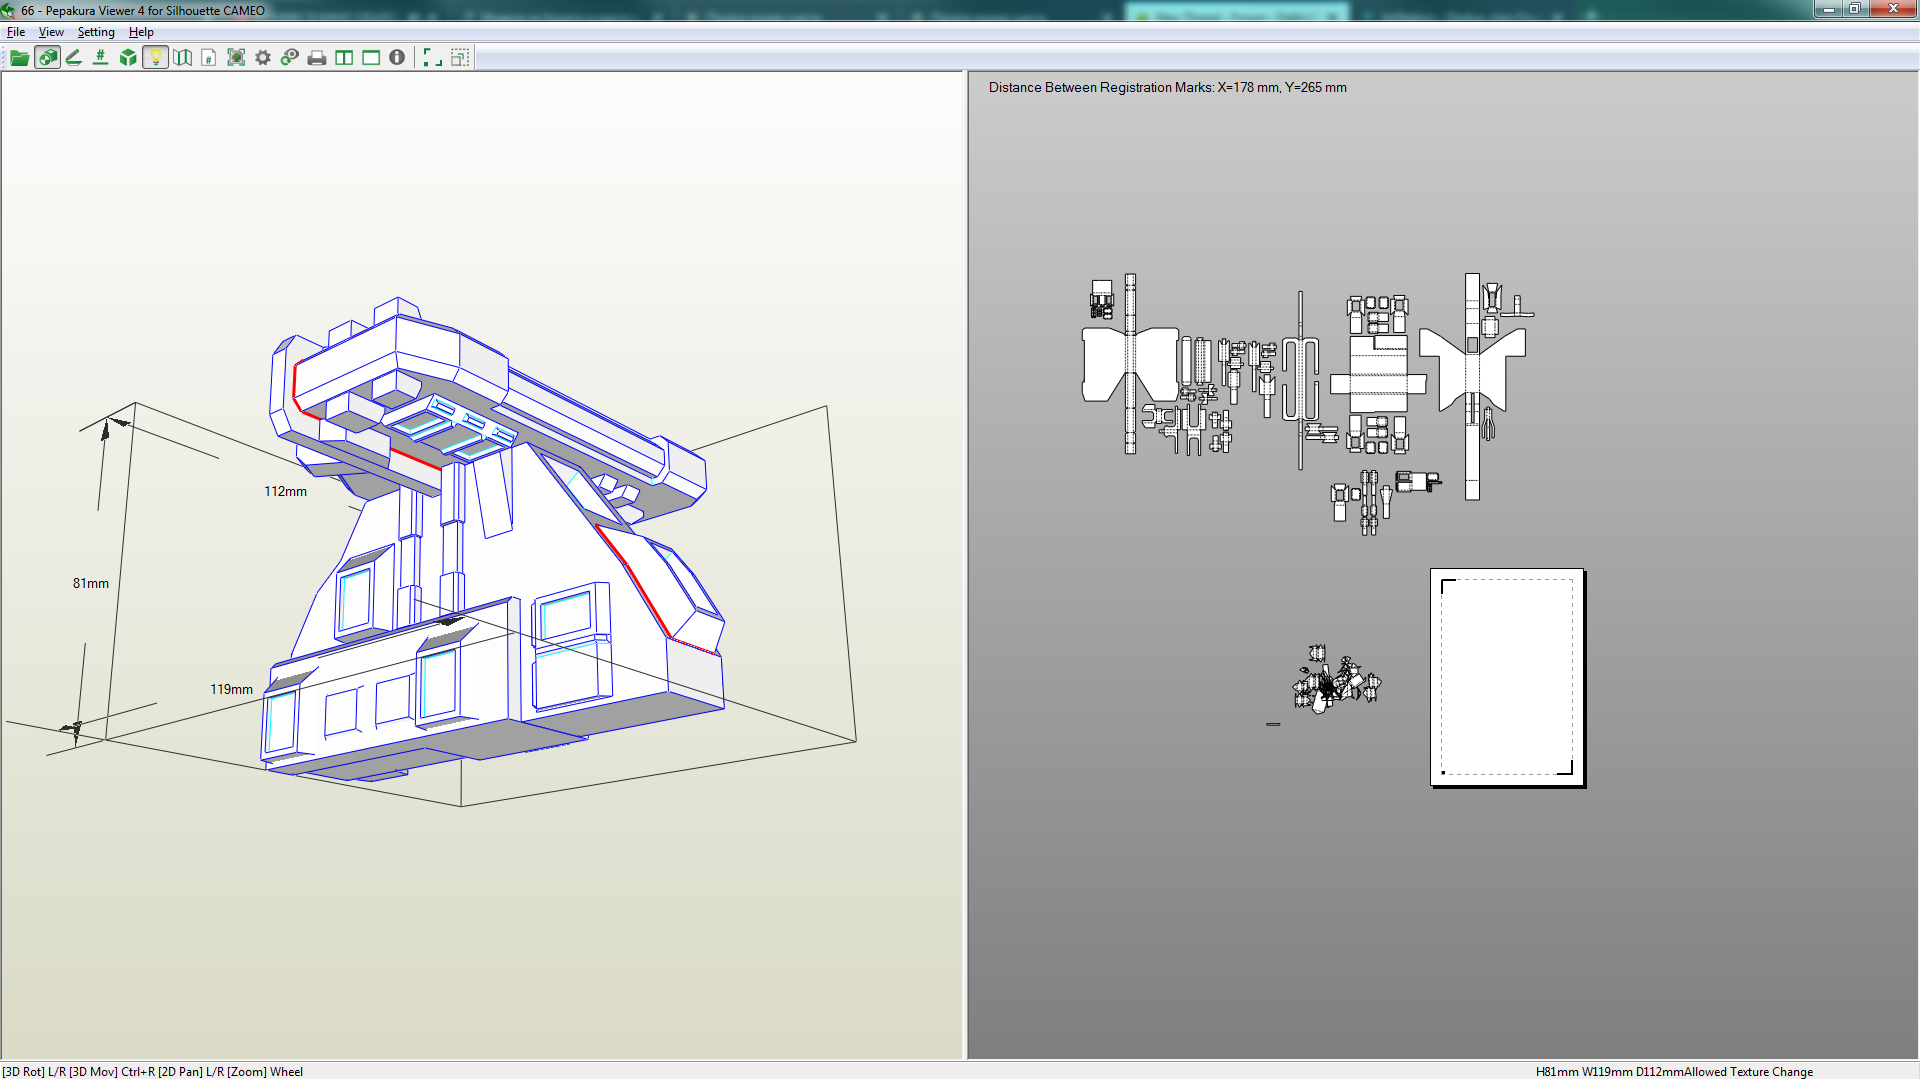Switch to split two-pane view layout

[344, 58]
